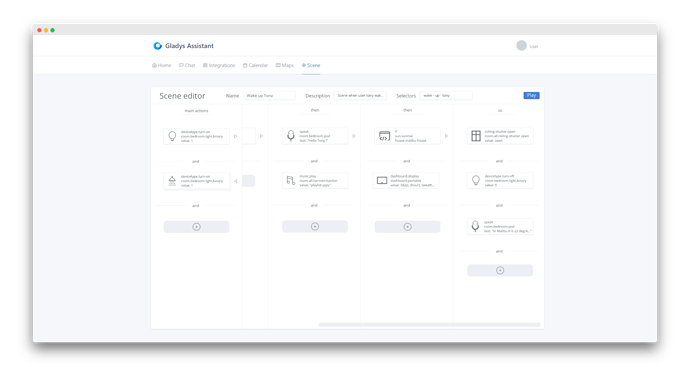Collapse arrow beside ceiling lamp card
690x367 pixels.
coord(235,181)
